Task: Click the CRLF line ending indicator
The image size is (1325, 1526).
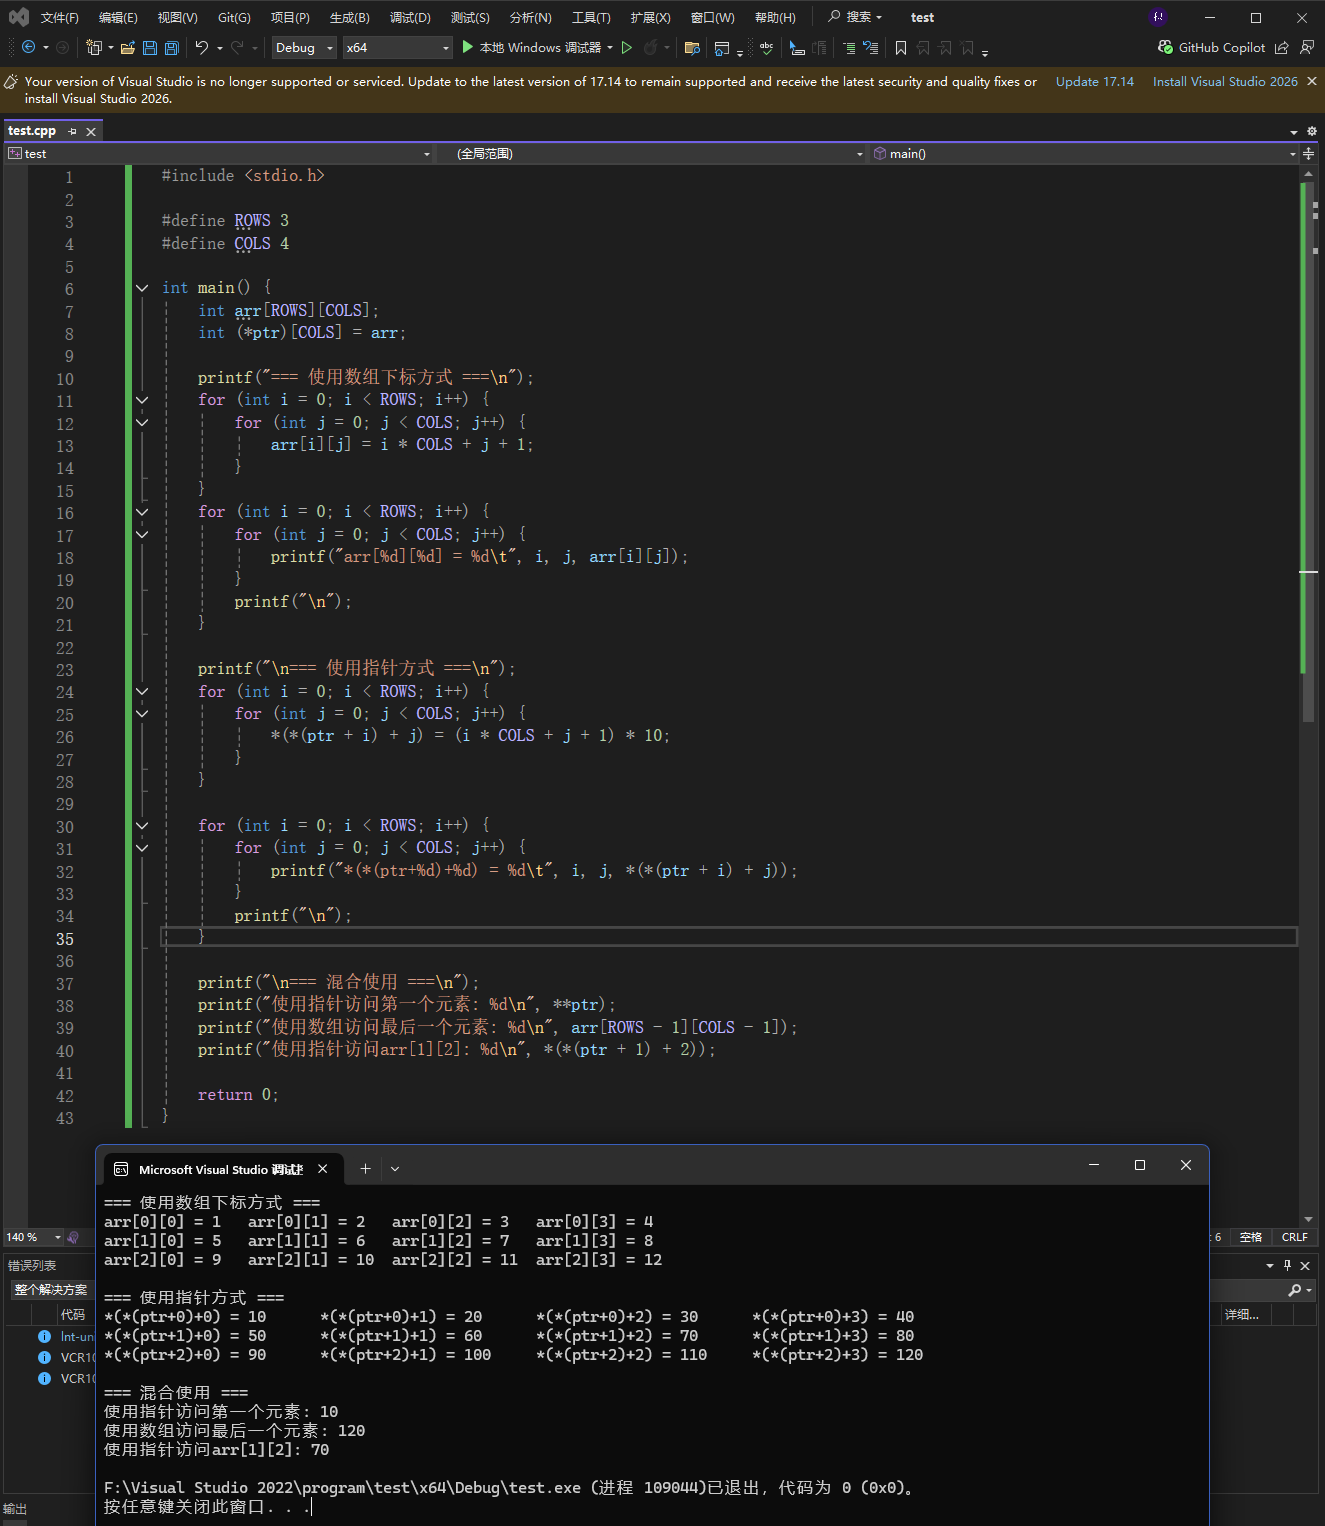Action: [x=1295, y=1237]
